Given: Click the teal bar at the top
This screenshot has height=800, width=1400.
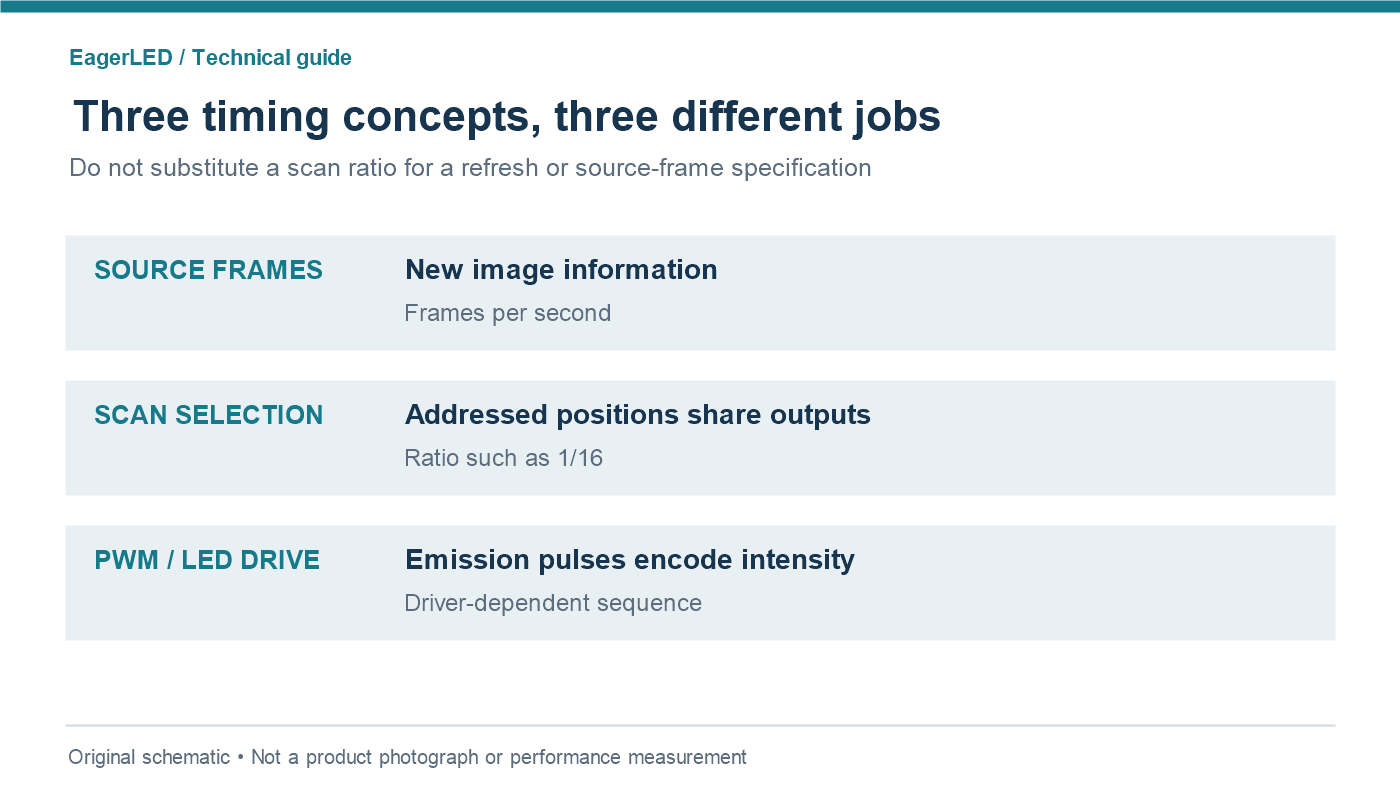Looking at the screenshot, I should (700, 6).
